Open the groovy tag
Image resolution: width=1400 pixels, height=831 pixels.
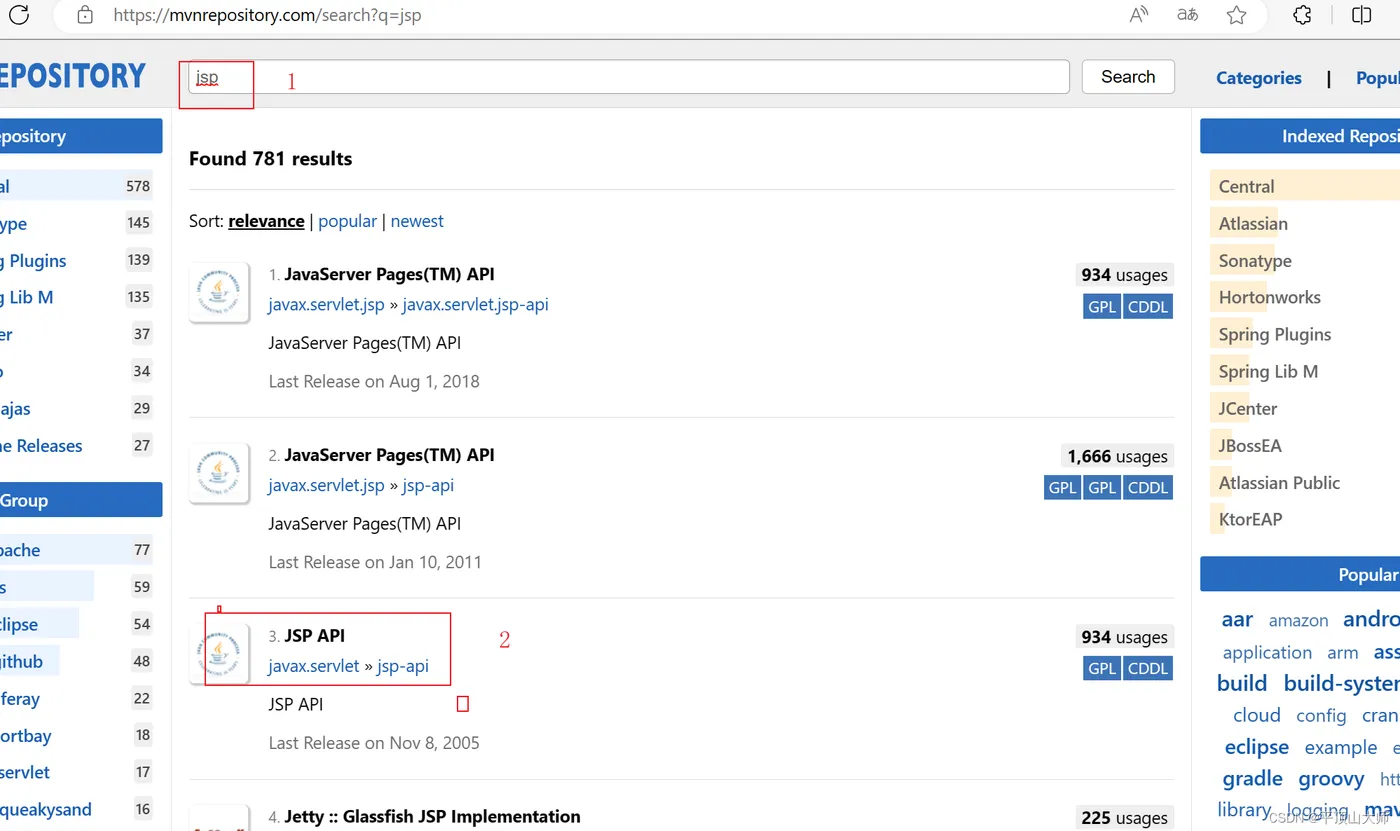coord(1331,778)
